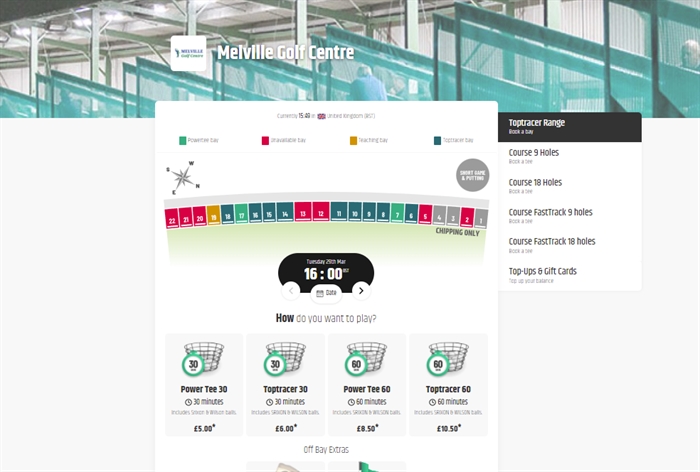700x472 pixels.
Task: Open the Date calendar picker
Action: (x=326, y=292)
